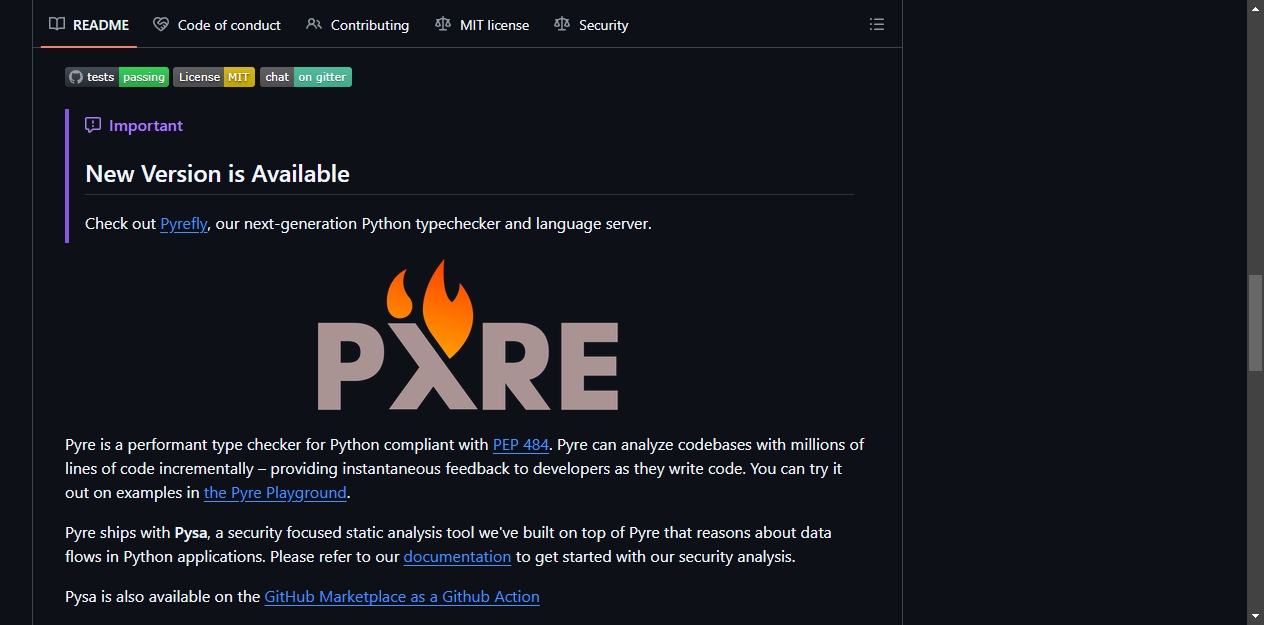Screen dimensions: 1264x625
Task: Click the New Version is Available heading
Action: point(217,173)
